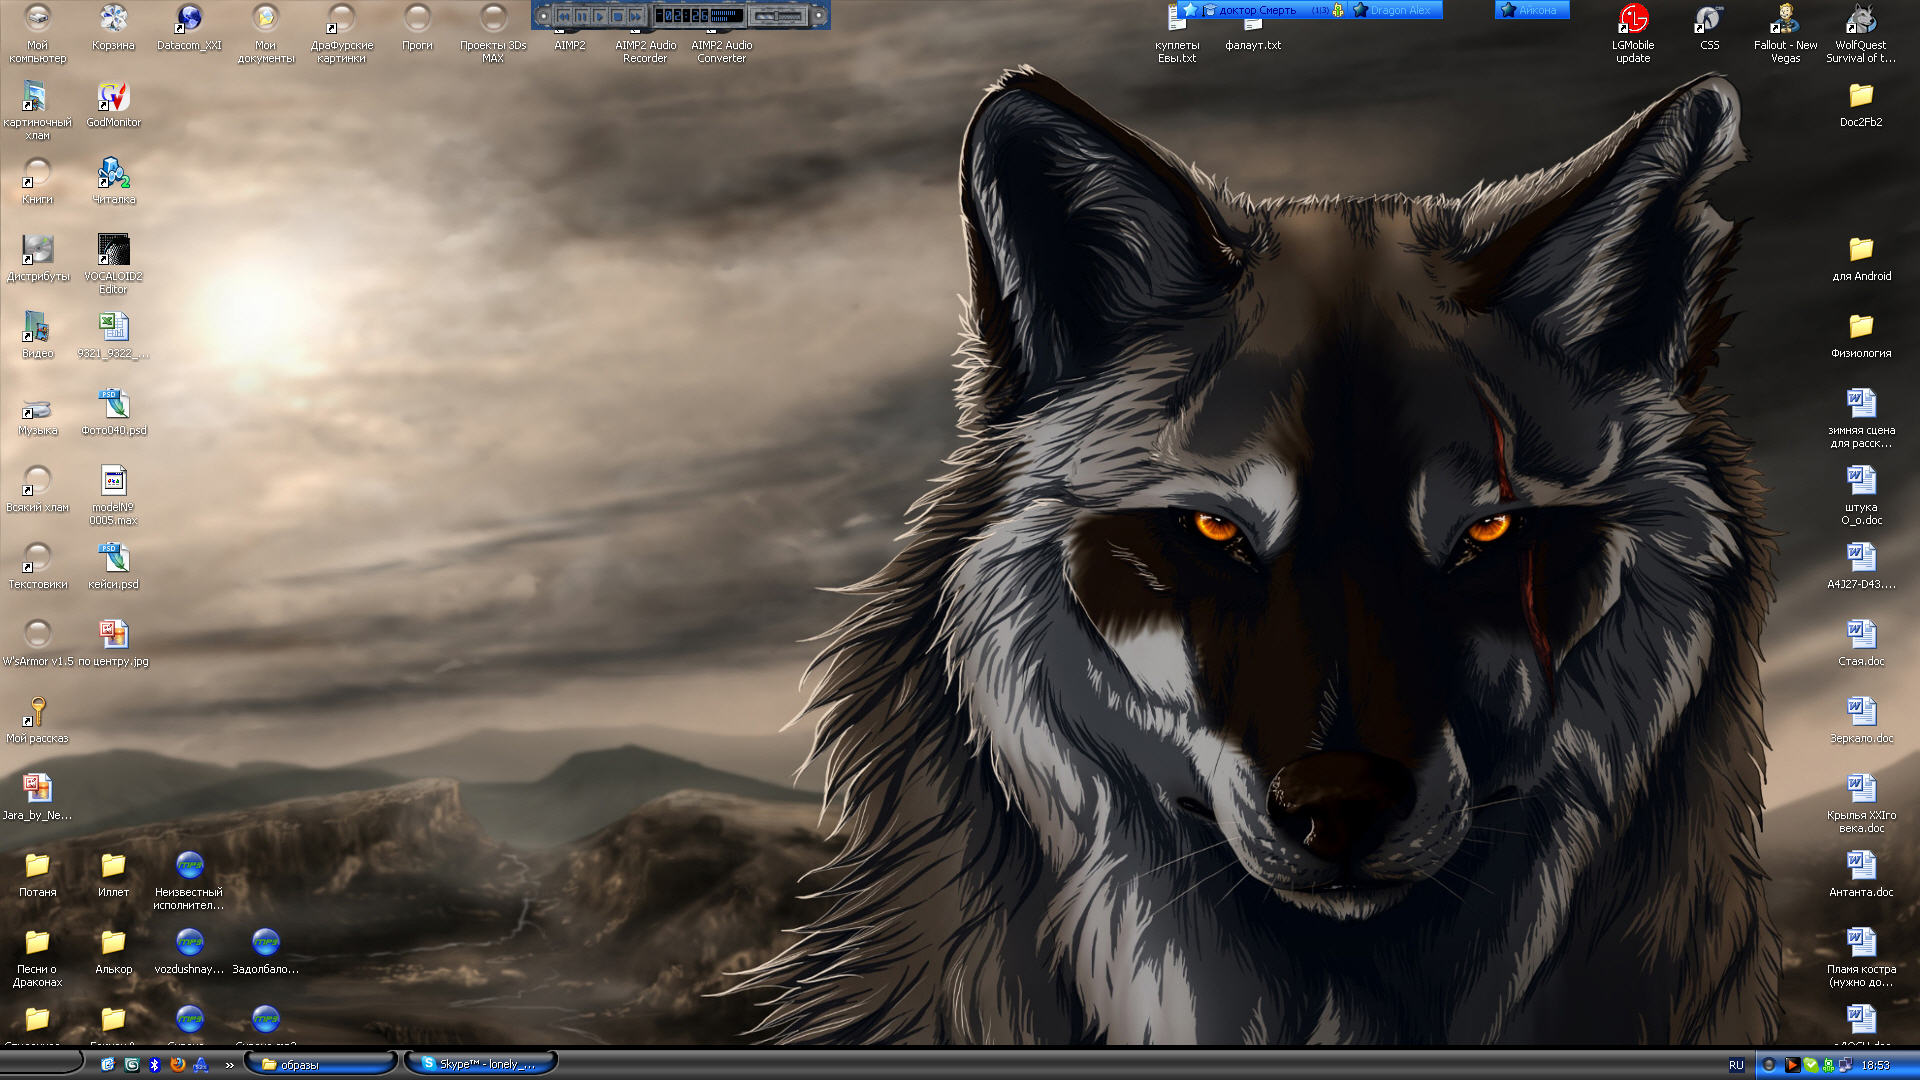Viewport: 1920px width, 1080px height.
Task: Select the Datacom_XXI shortcut
Action: tap(189, 27)
